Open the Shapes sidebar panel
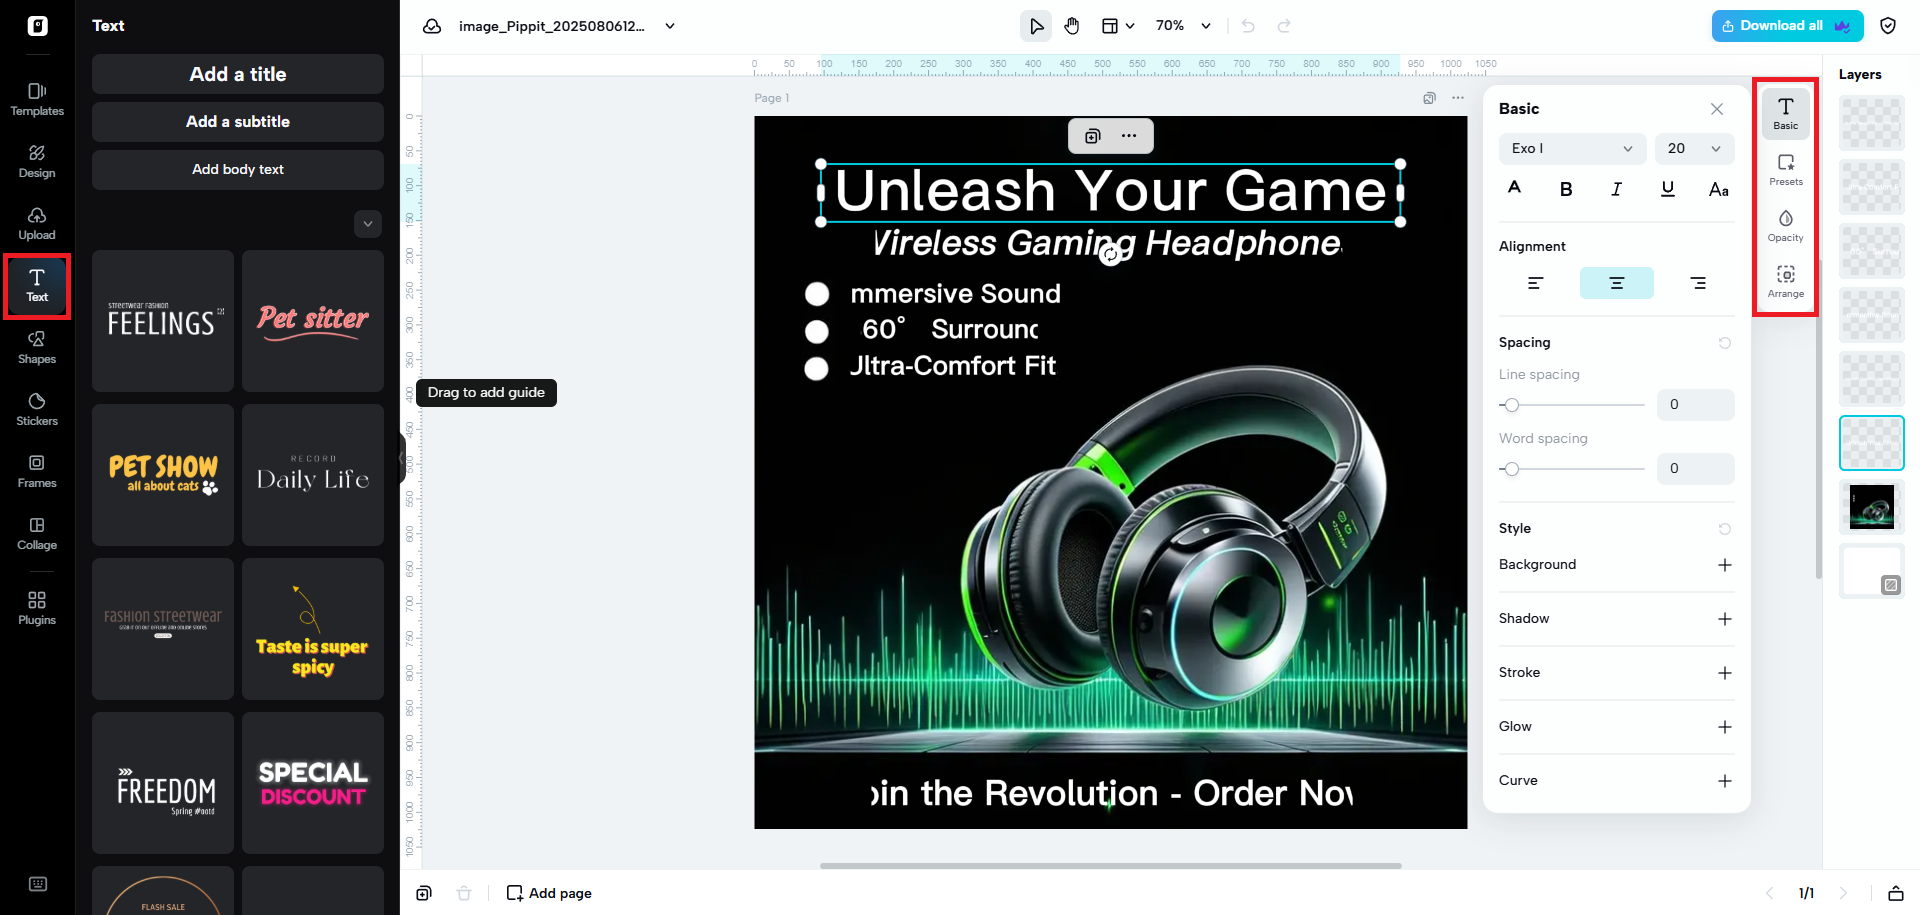 click(37, 347)
